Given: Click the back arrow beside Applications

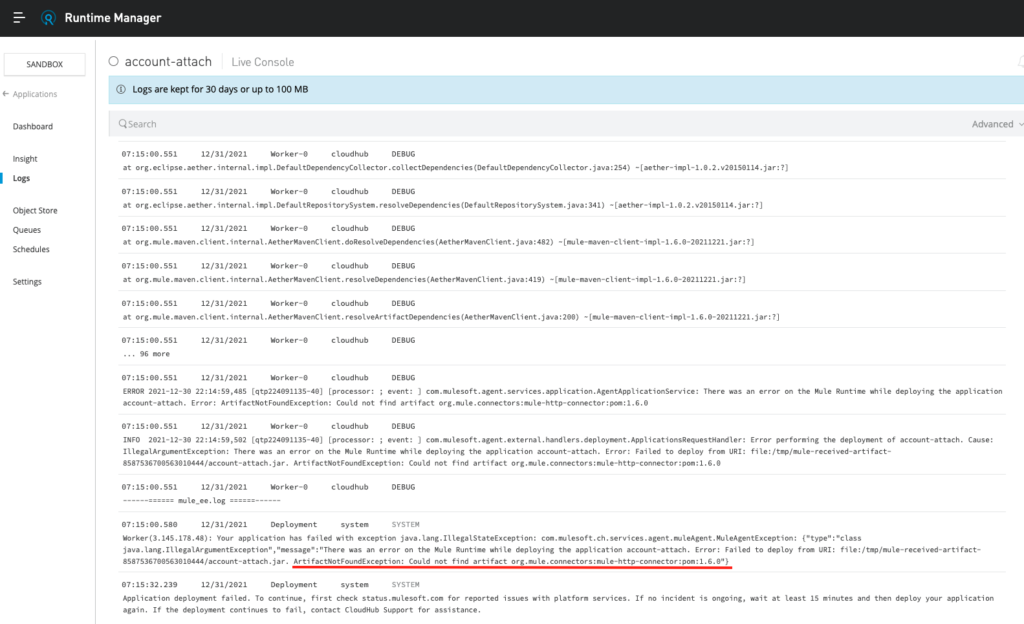Looking at the screenshot, I should pyautogui.click(x=6, y=94).
